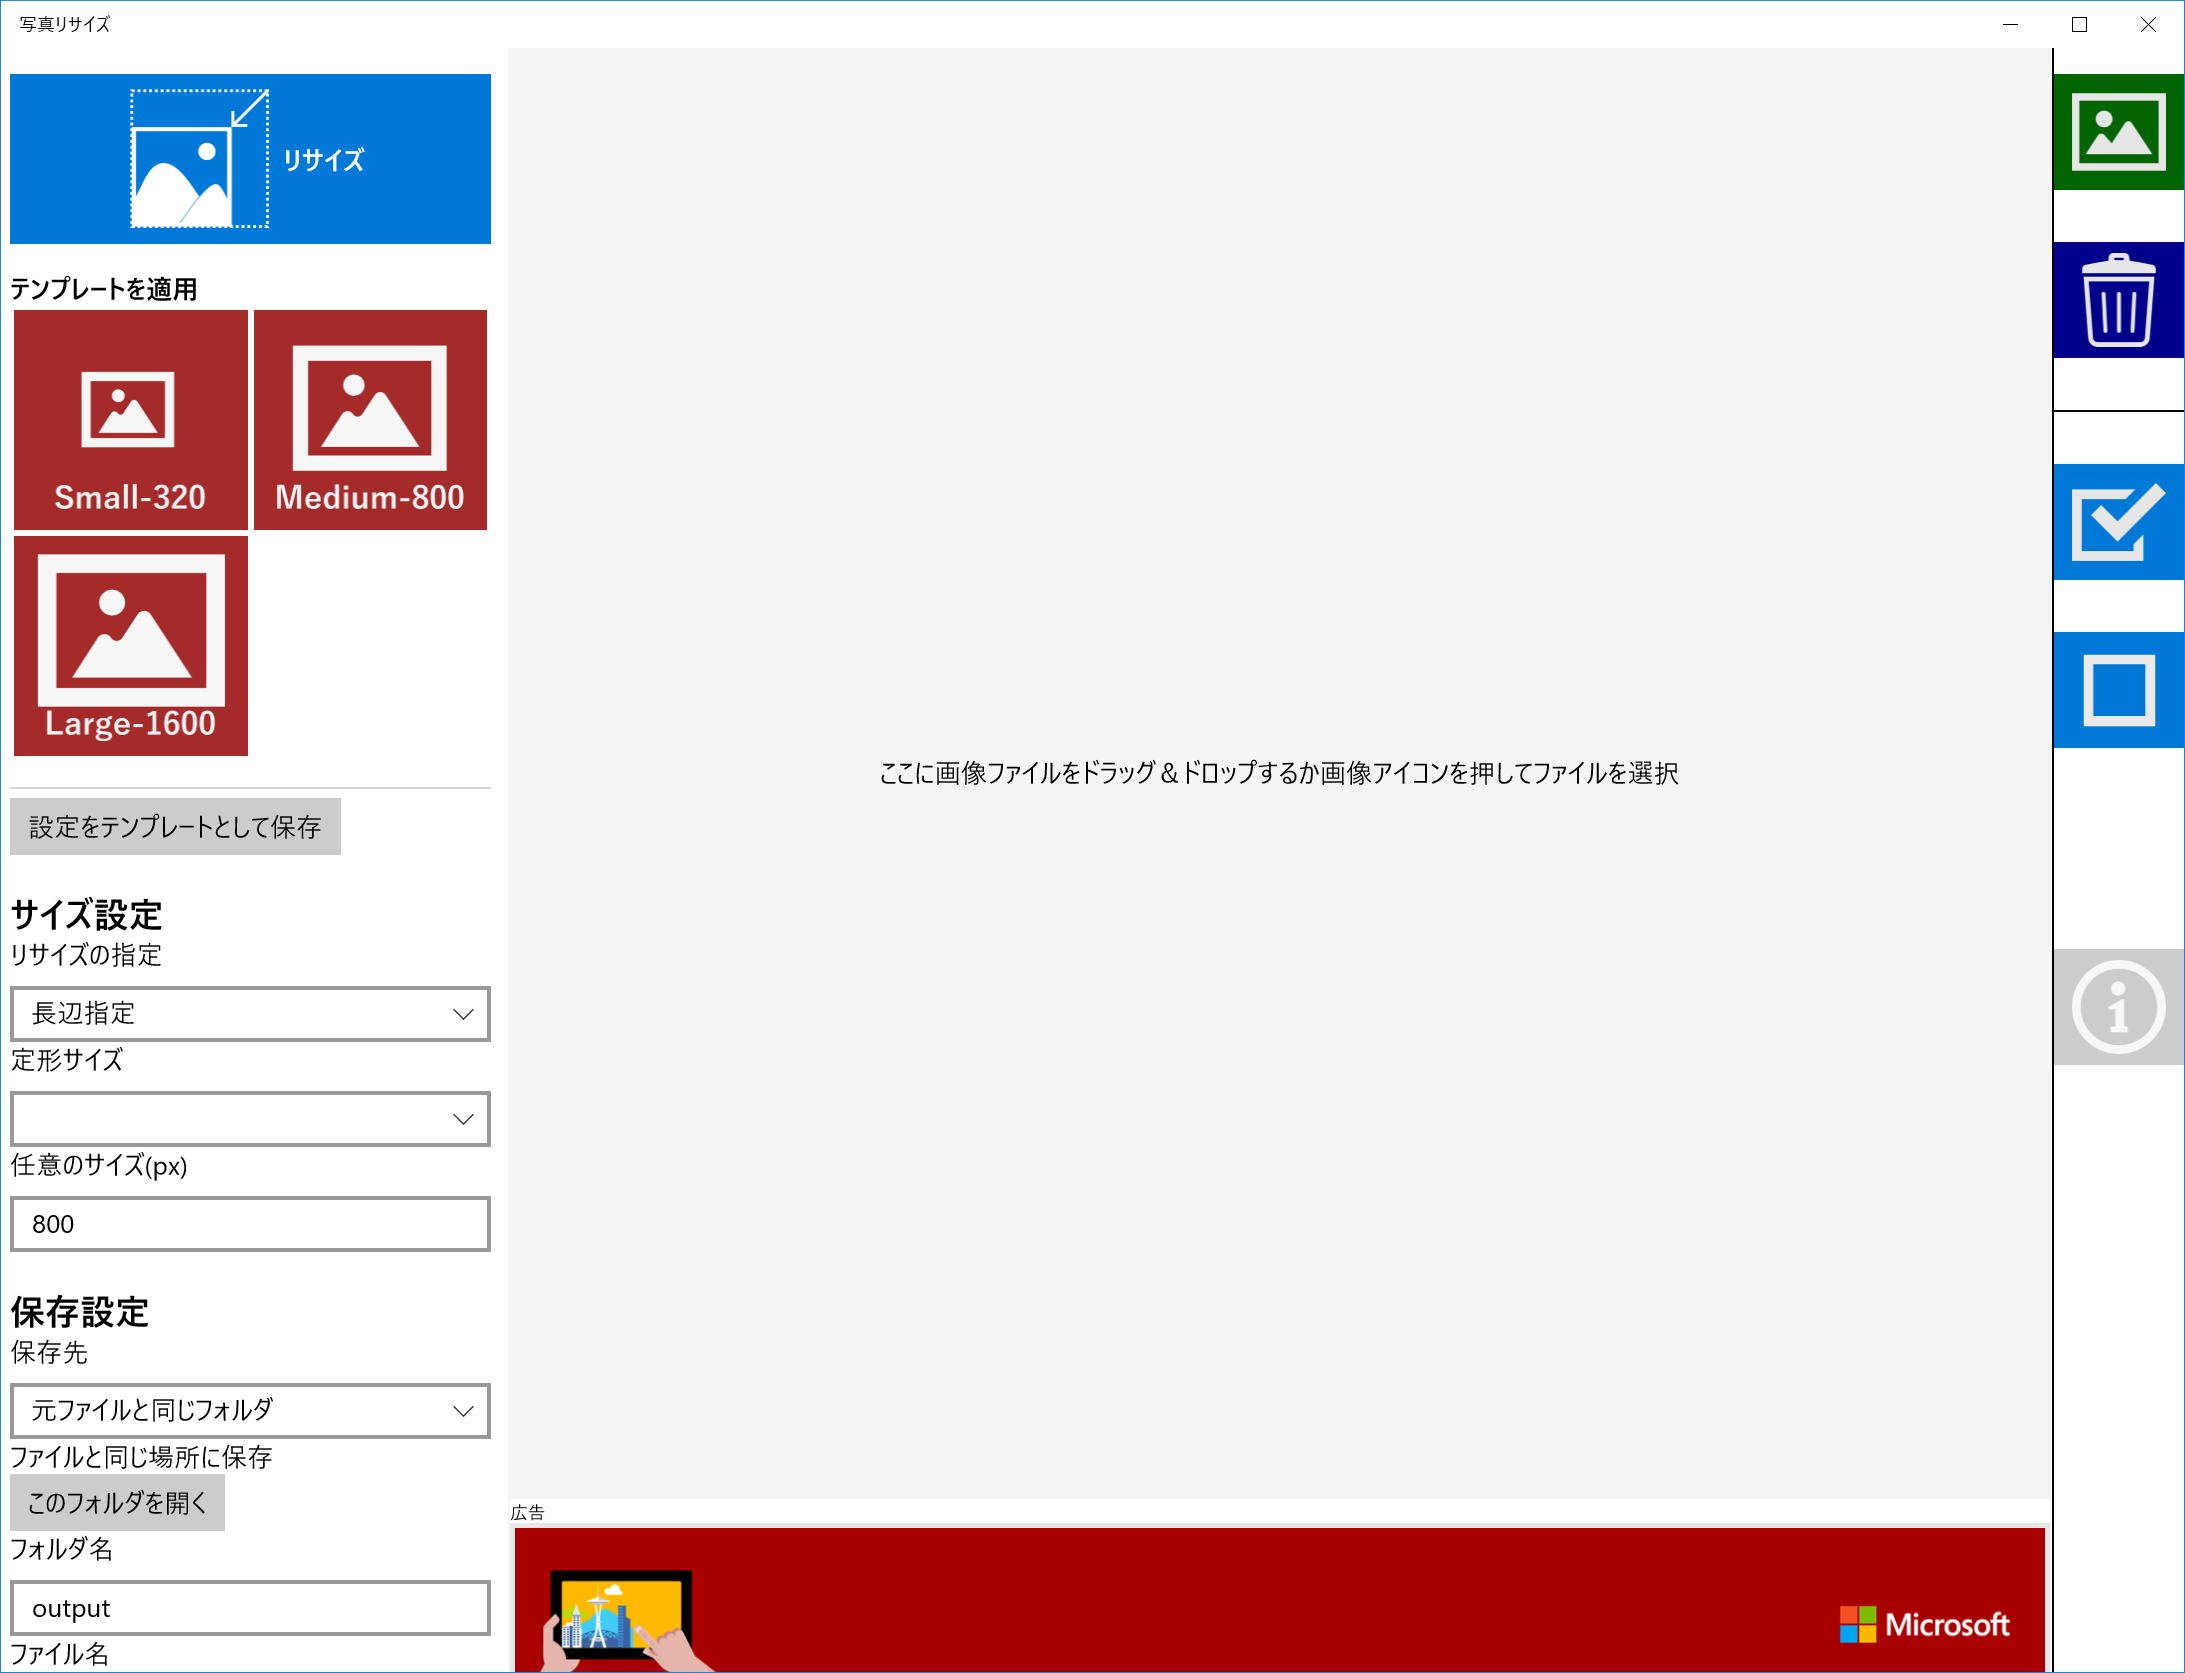Expand the 定形サイズ dropdown
This screenshot has width=2185, height=1673.
[x=250, y=1119]
